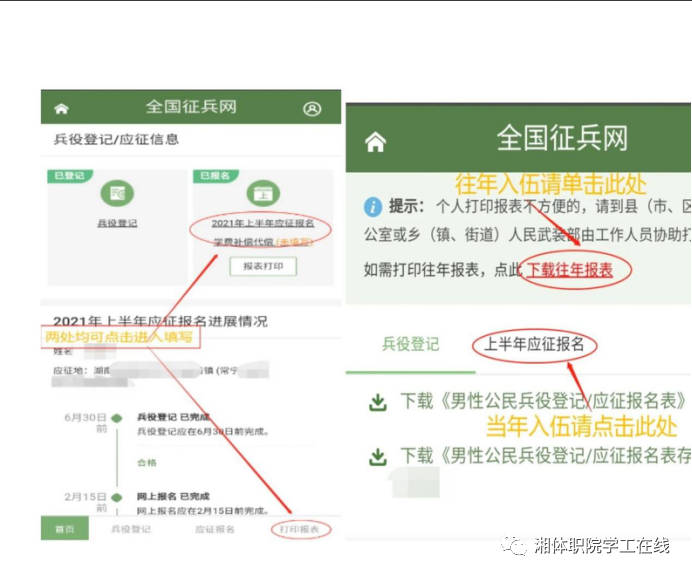Screen dimensions: 692x568
Task: Click the blue info icon beside 提示
Action: pyautogui.click(x=372, y=207)
